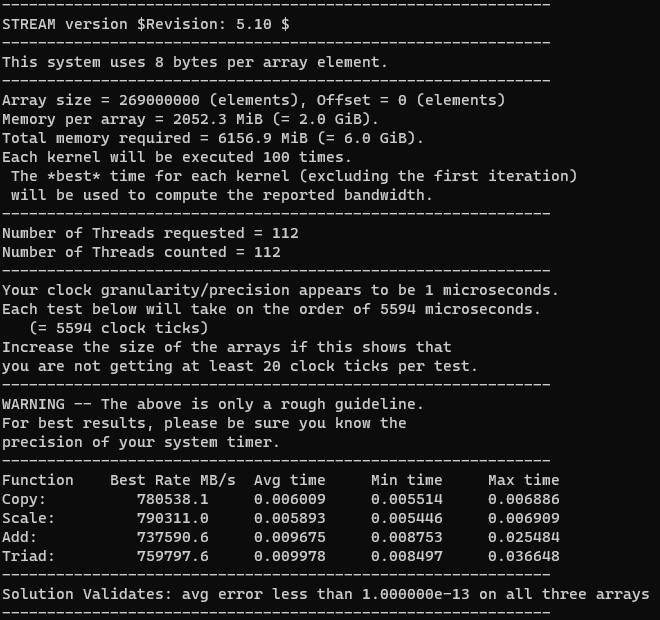Click the "WARNING" text line
This screenshot has width=660, height=620.
pos(213,405)
